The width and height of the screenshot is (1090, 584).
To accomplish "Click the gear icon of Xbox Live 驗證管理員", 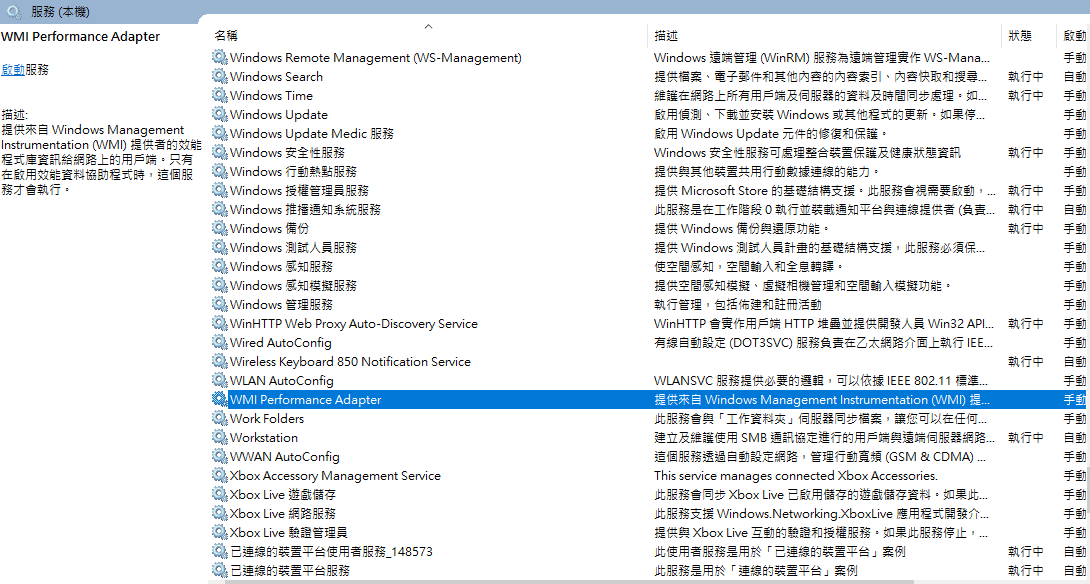I will tap(220, 533).
